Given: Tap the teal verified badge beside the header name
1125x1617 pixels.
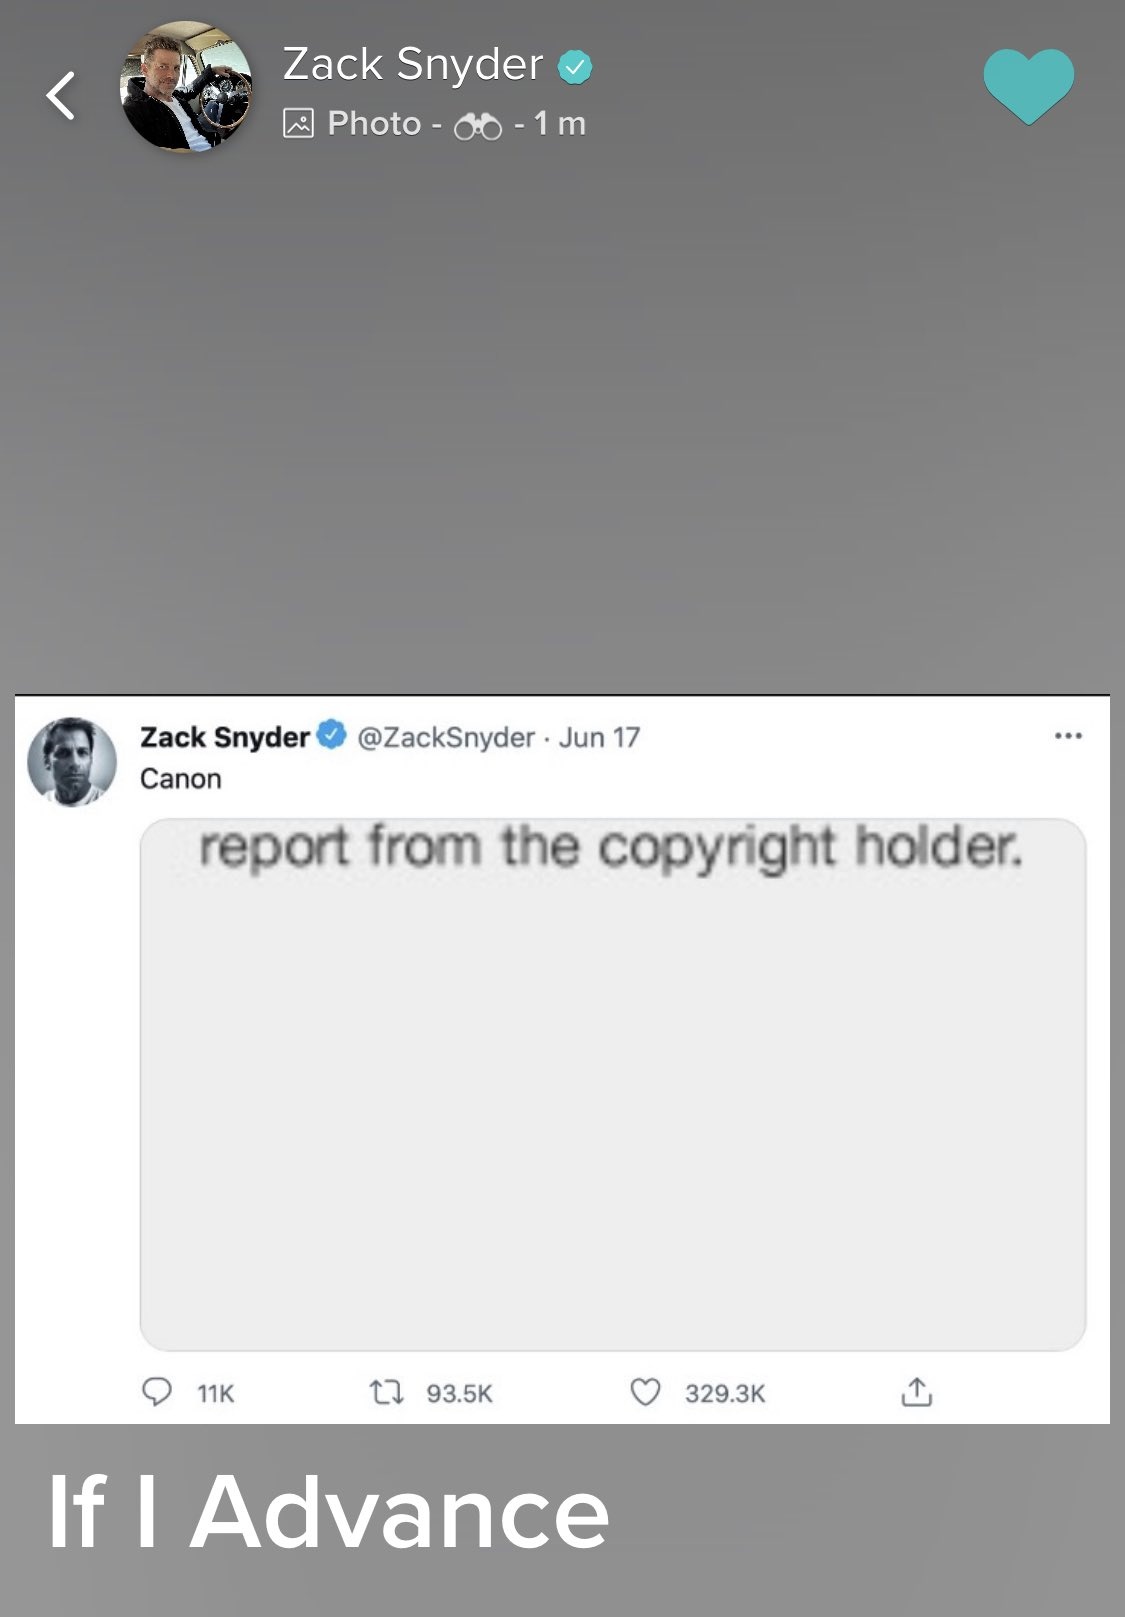Looking at the screenshot, I should point(575,67).
